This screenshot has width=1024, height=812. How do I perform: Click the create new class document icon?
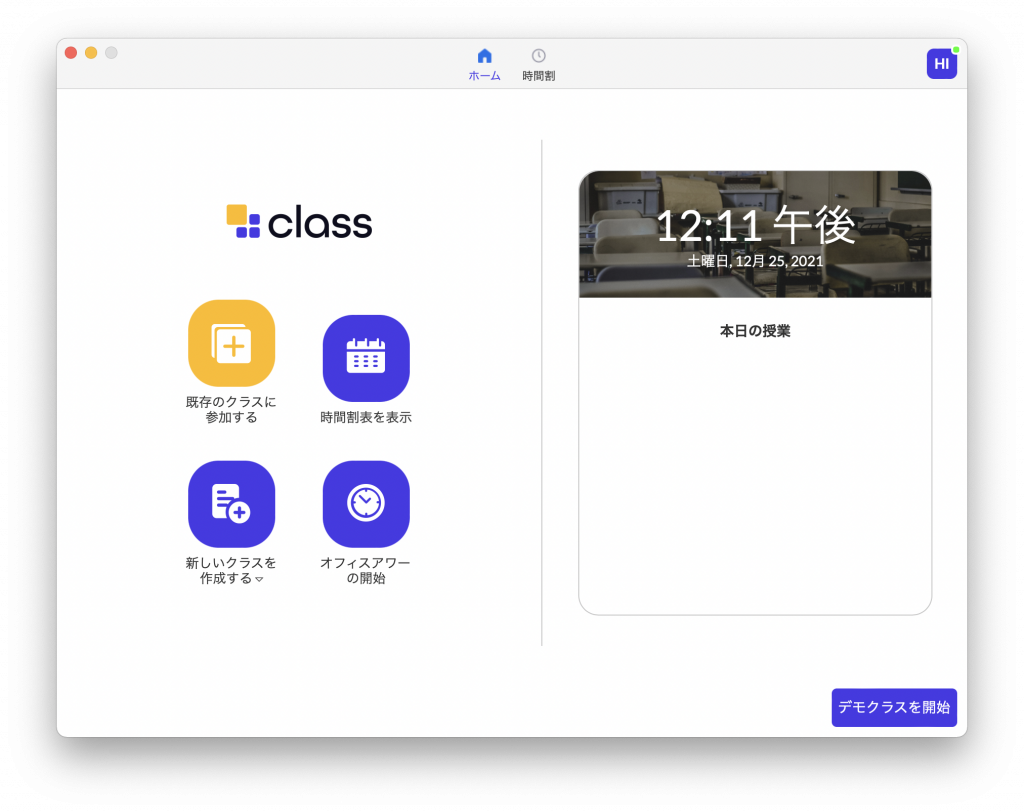click(x=231, y=503)
